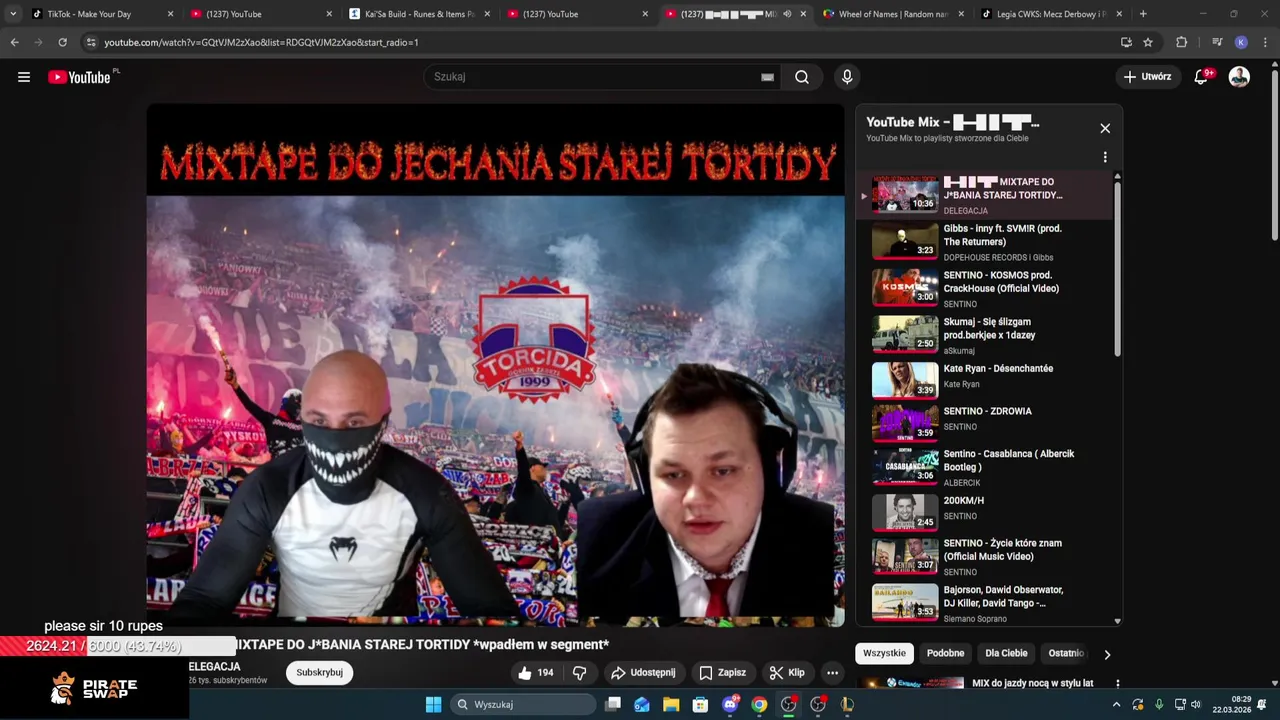Viewport: 1280px width, 720px height.
Task: Go to the YouTube home logo
Action: (x=79, y=77)
